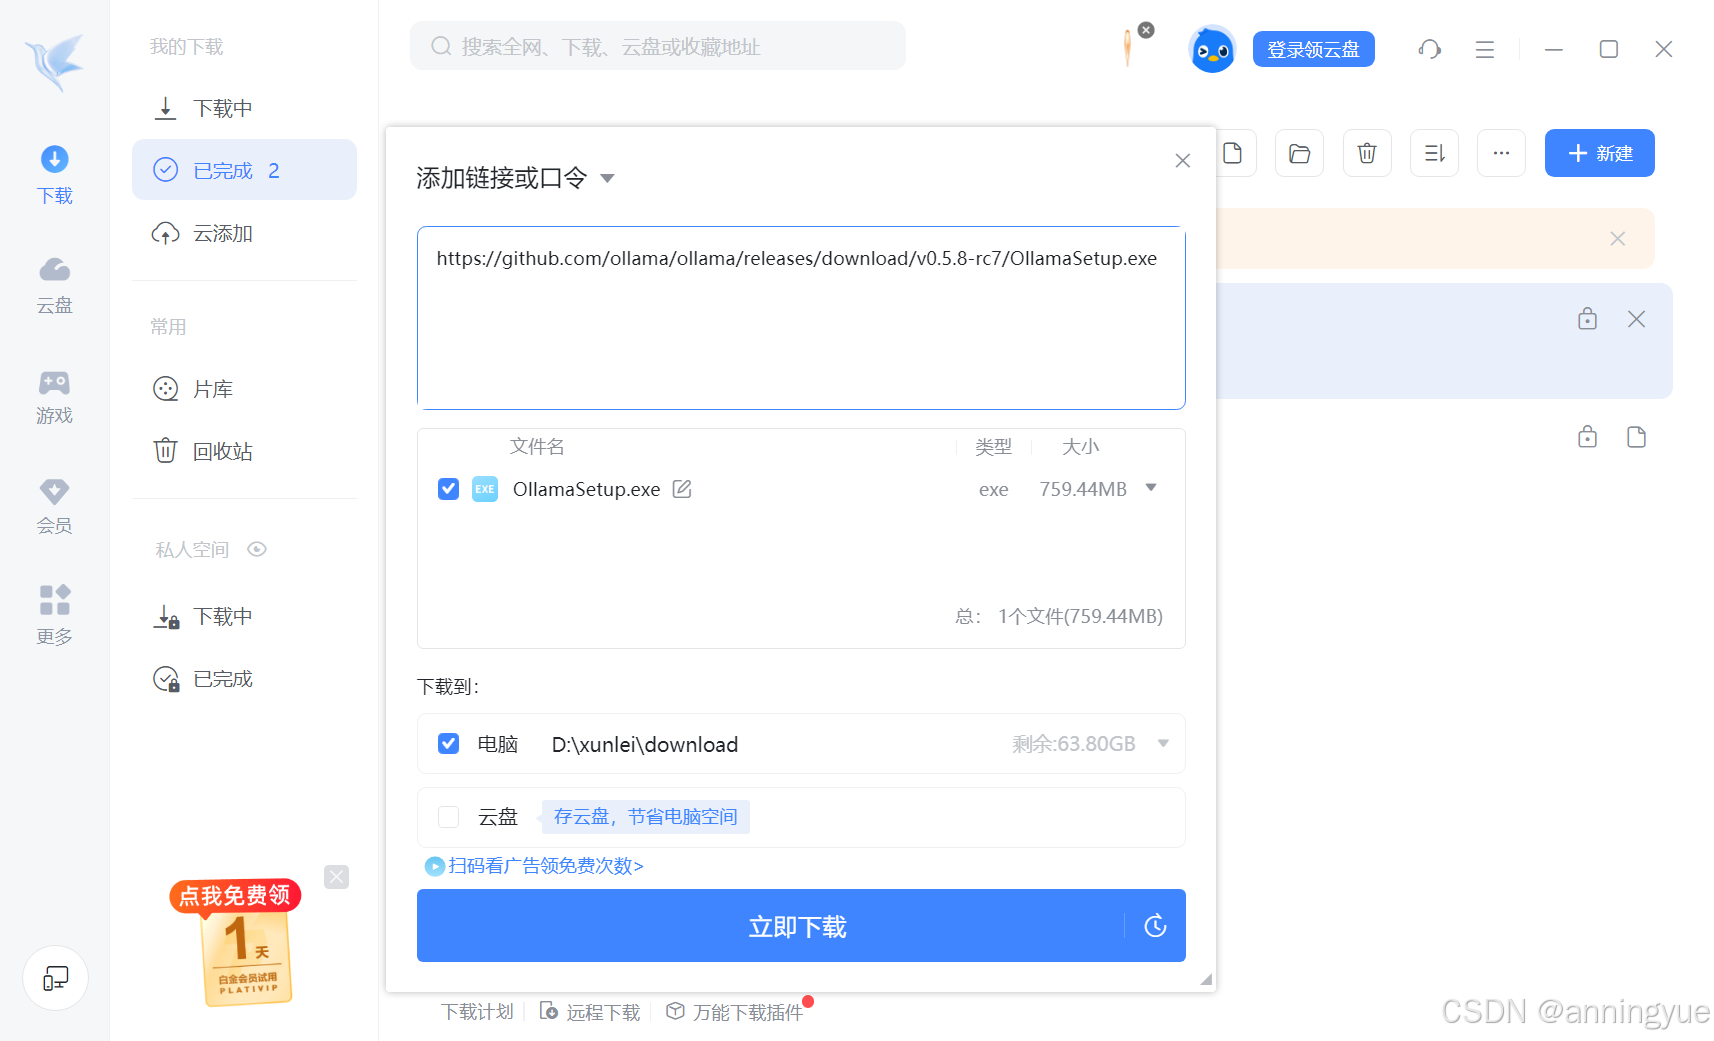Click 类型 column header
The width and height of the screenshot is (1714, 1041).
coord(993,447)
